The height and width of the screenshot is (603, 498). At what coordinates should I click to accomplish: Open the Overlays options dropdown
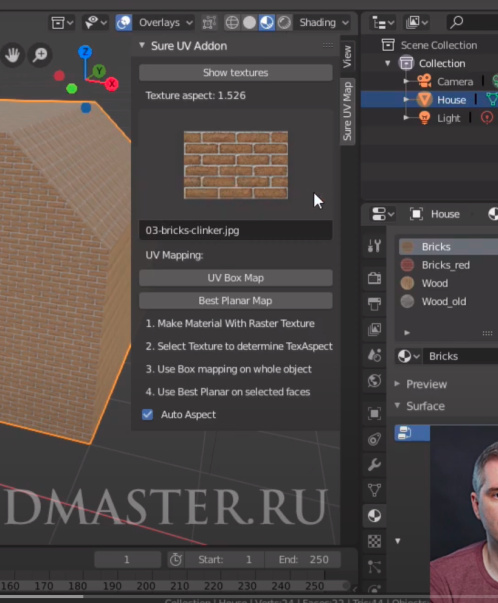165,23
